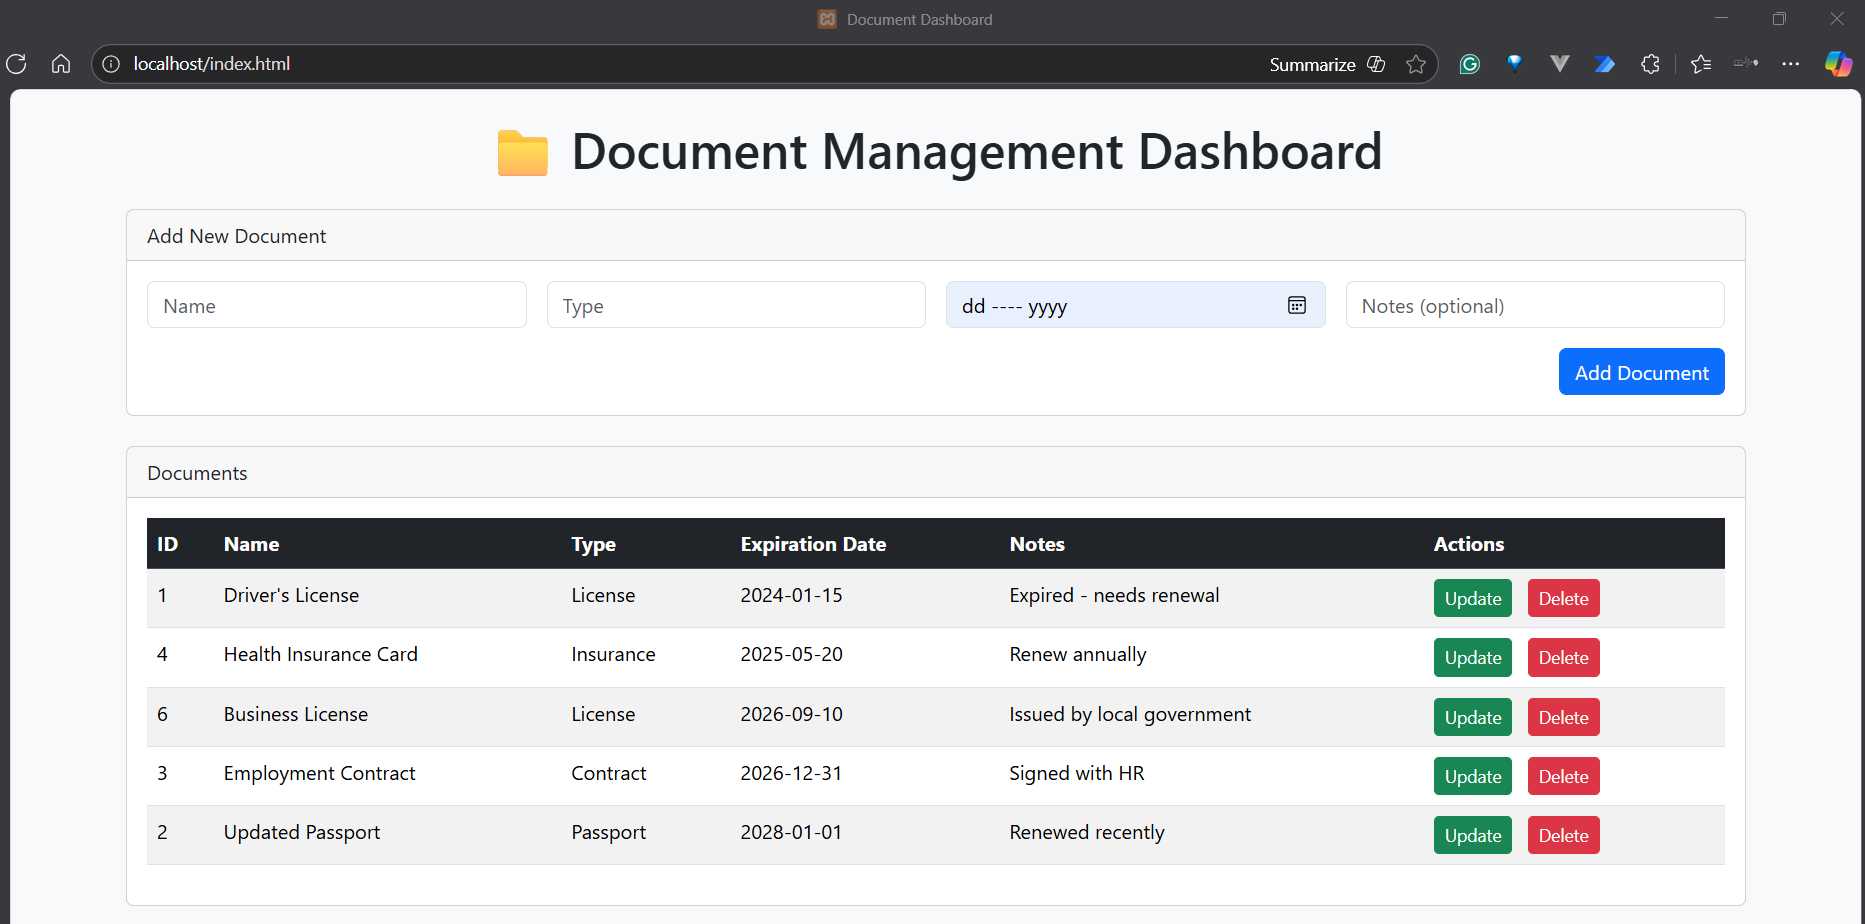Viewport: 1865px width, 924px height.
Task: Click the Type input field
Action: [x=736, y=305]
